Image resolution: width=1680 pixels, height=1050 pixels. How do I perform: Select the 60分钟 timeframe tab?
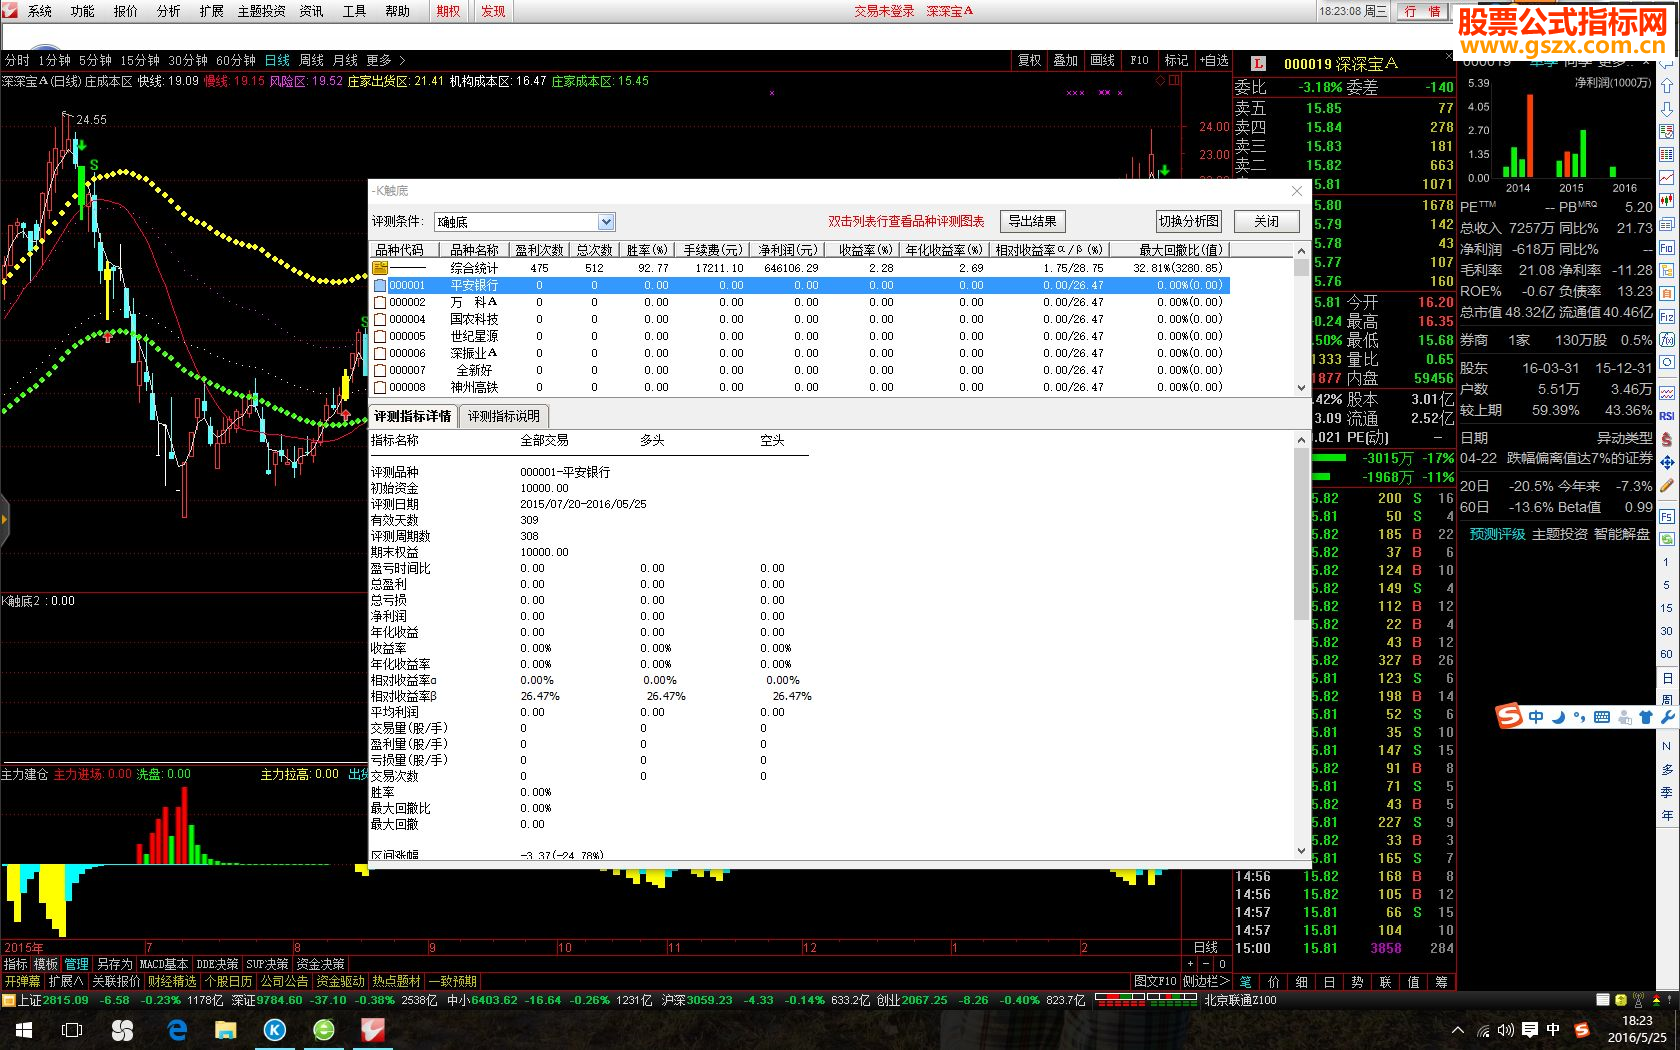pyautogui.click(x=236, y=60)
